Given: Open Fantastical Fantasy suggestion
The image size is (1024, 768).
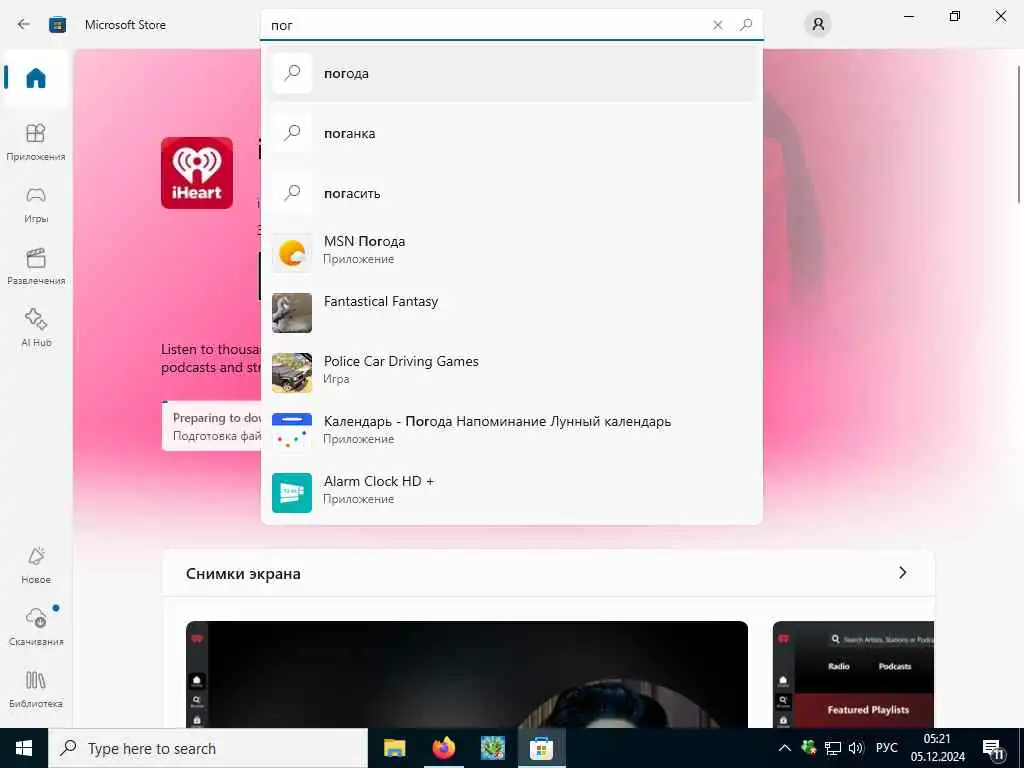Looking at the screenshot, I should (511, 313).
